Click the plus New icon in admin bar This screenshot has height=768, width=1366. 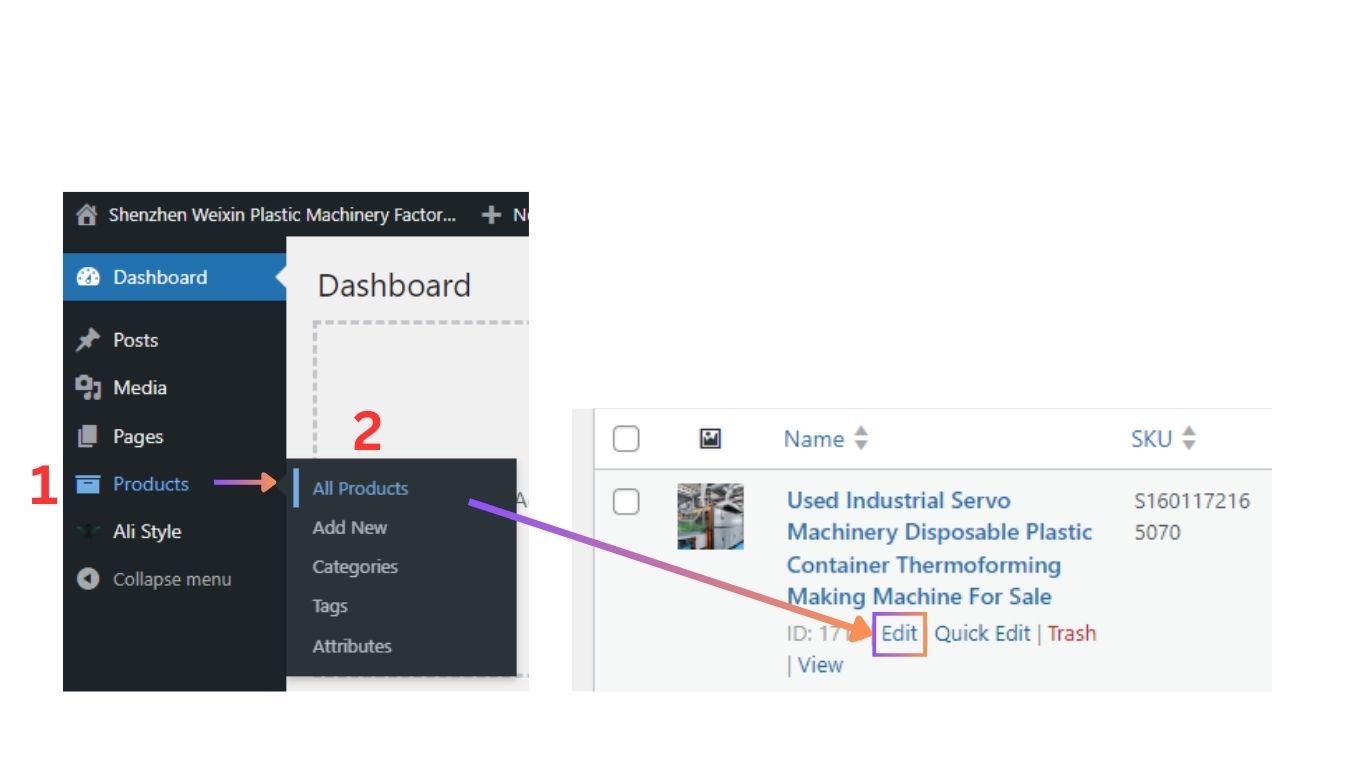pyautogui.click(x=490, y=215)
